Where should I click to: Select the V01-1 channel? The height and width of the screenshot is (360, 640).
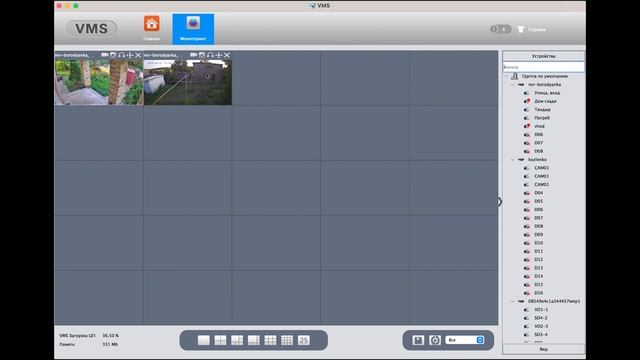point(541,309)
